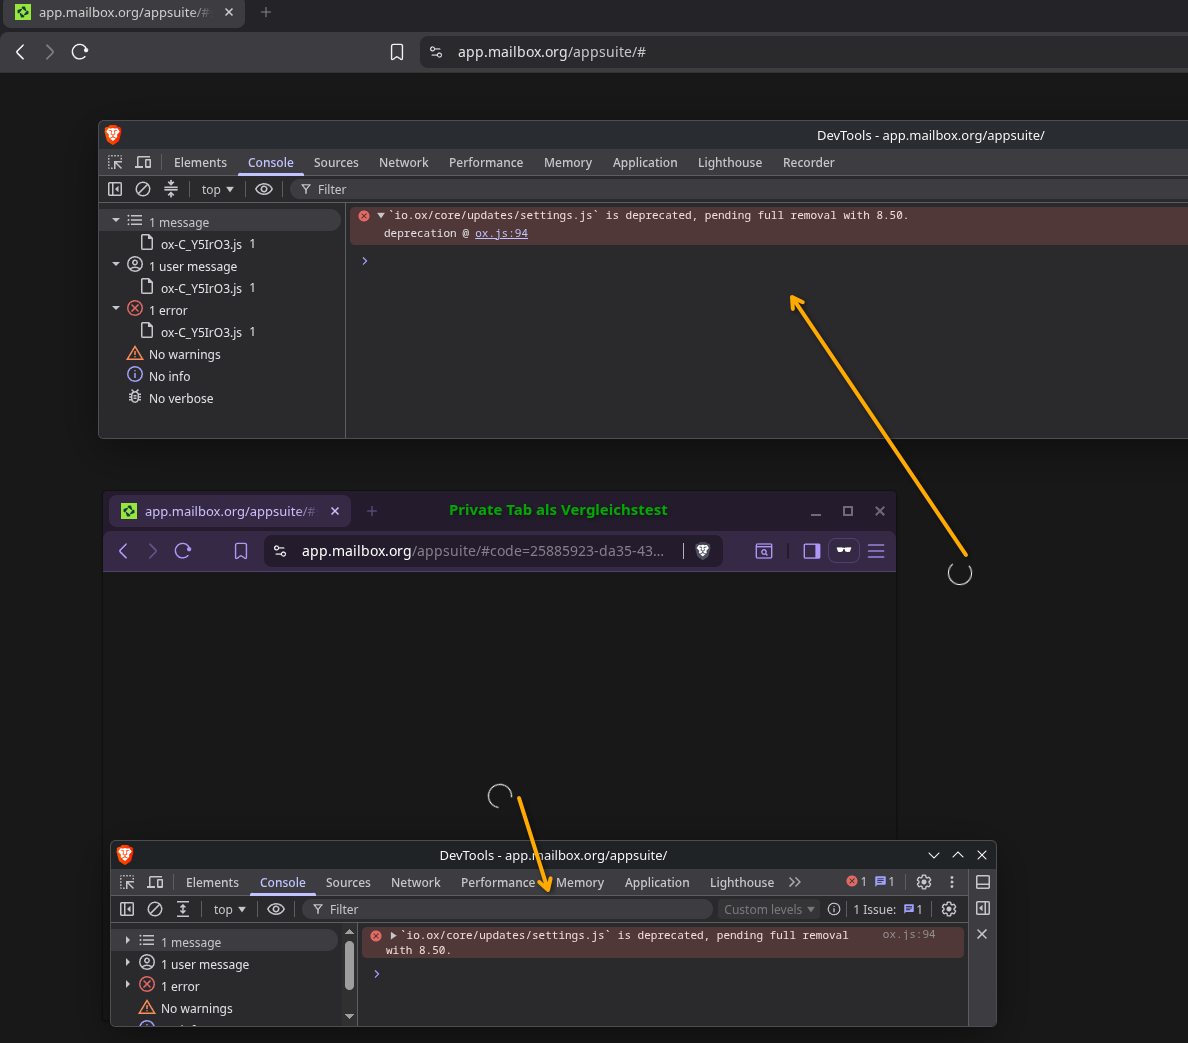
Task: Go back in the private window
Action: [123, 551]
